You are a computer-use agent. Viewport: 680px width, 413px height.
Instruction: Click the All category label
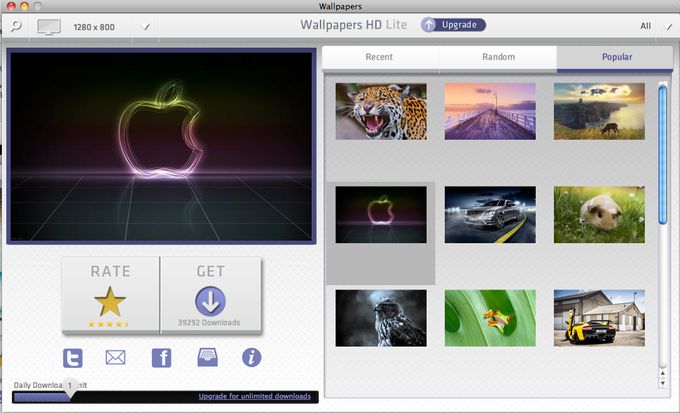coord(645,26)
